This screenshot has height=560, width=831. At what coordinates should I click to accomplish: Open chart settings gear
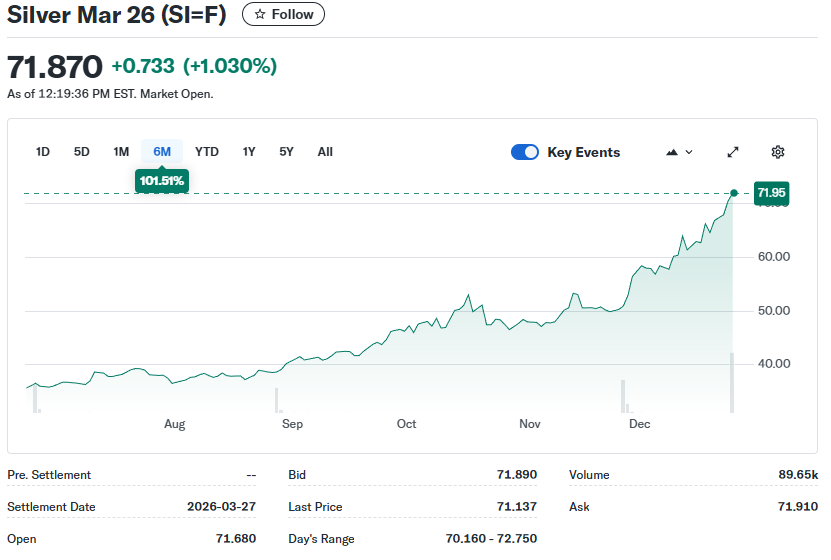pyautogui.click(x=777, y=152)
